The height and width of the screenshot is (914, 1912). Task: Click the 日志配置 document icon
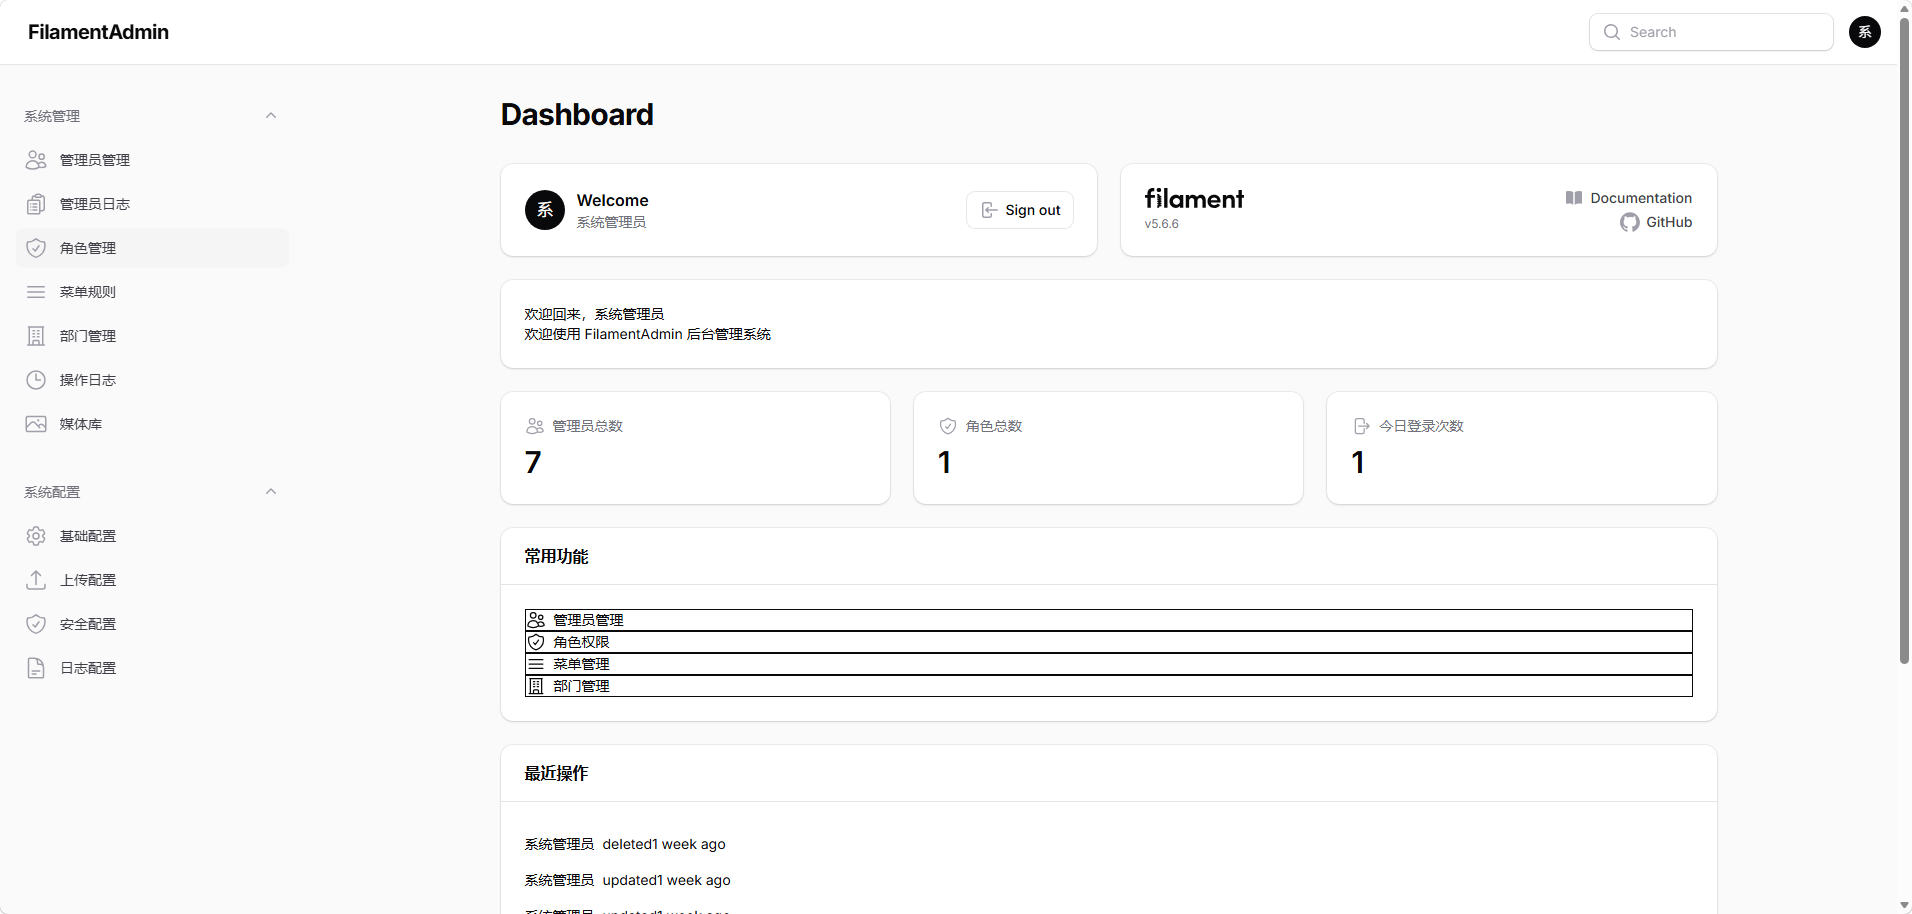pos(36,668)
